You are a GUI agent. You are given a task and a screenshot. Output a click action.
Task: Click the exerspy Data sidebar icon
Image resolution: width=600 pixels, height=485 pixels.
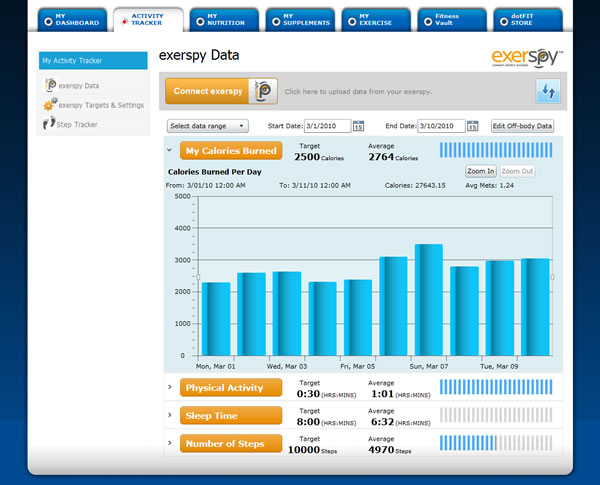tap(50, 86)
